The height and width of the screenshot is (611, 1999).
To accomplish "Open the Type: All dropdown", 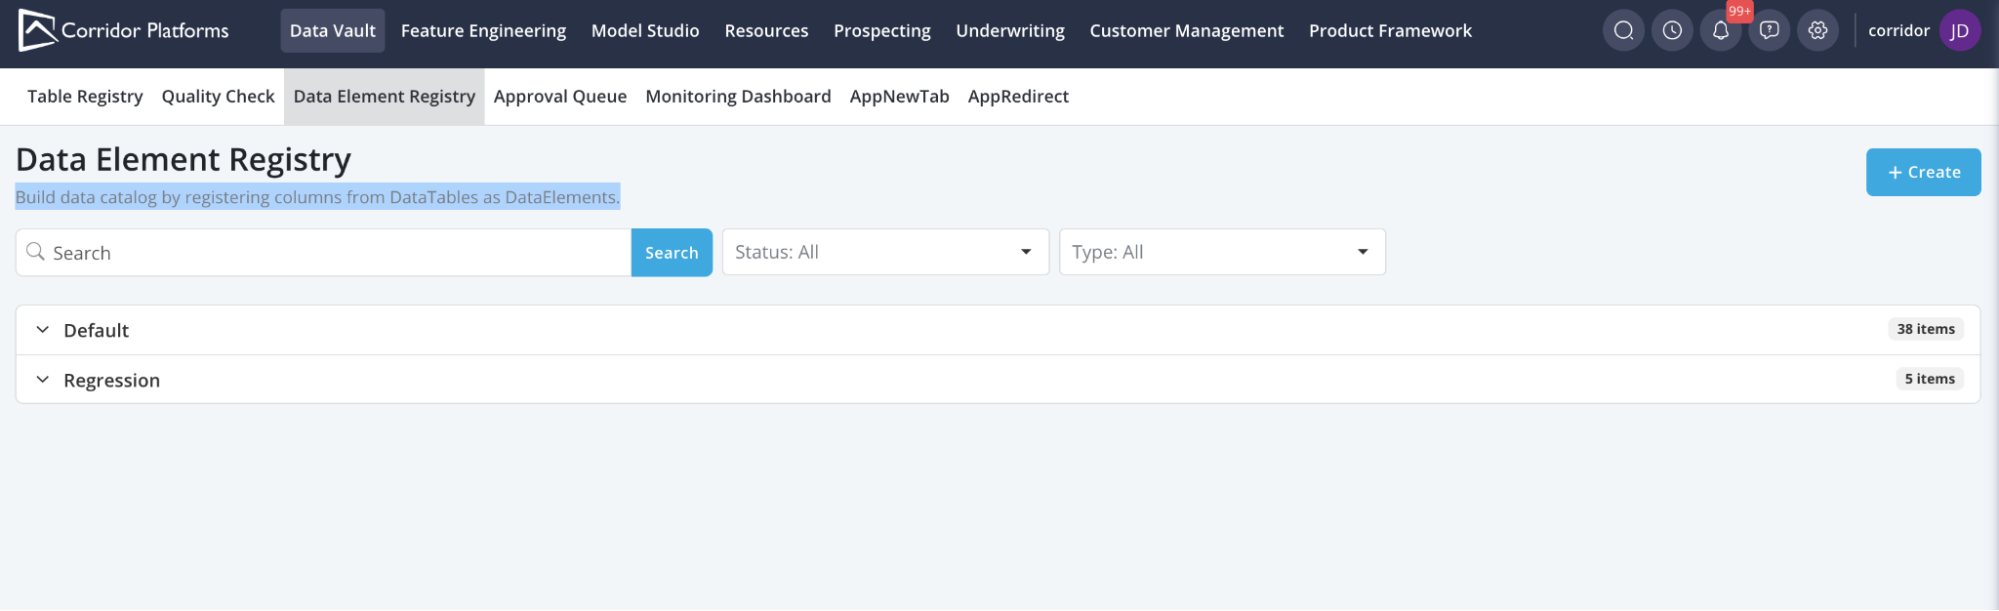I will (x=1222, y=252).
